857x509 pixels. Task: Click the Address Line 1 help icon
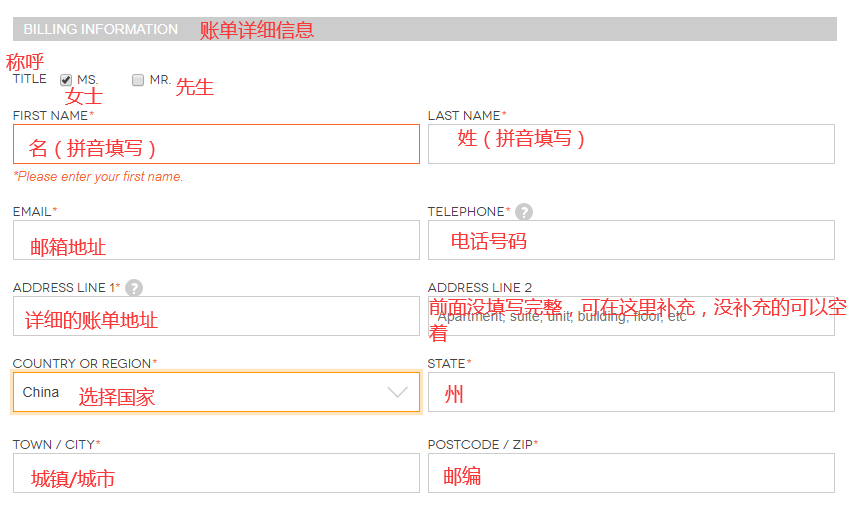tap(134, 288)
